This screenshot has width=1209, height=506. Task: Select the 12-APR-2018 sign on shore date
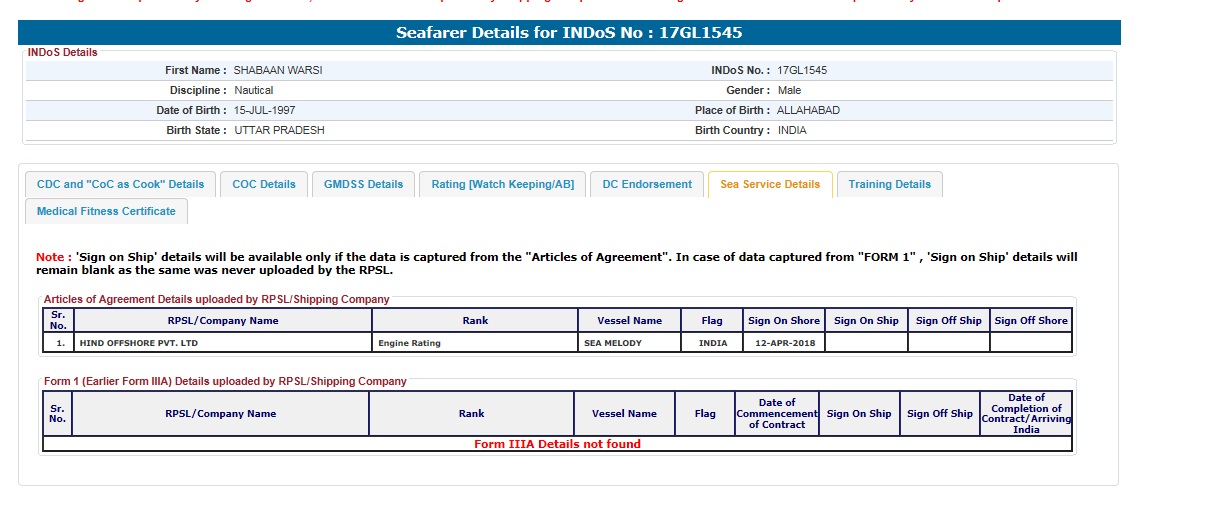tap(783, 343)
